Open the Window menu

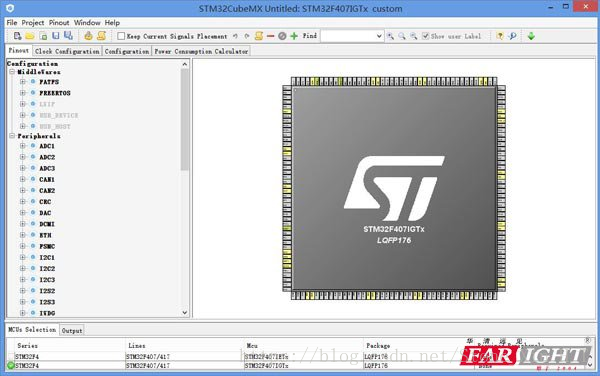point(87,23)
